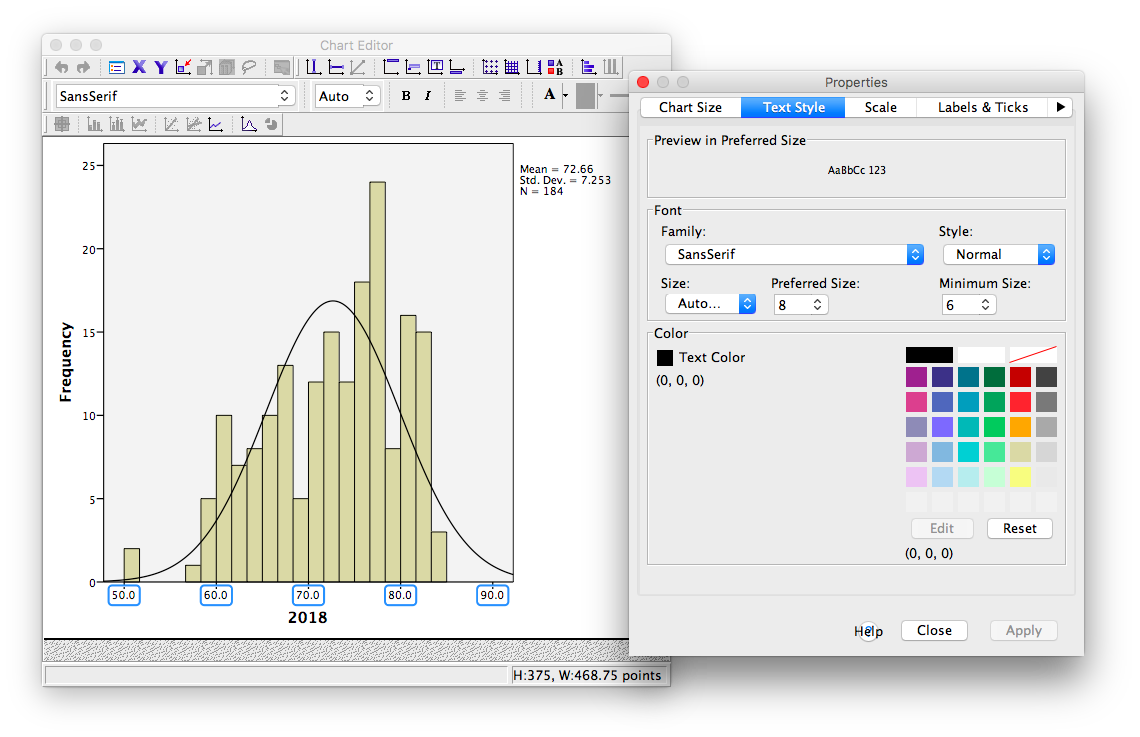Insert an annotation icon

point(413,68)
